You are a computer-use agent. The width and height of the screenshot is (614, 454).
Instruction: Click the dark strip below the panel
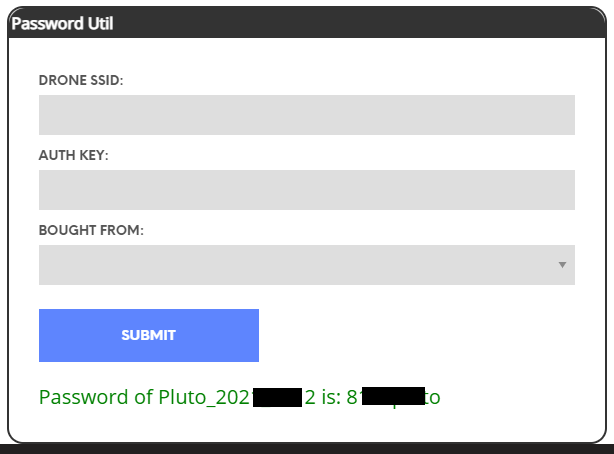pos(306,449)
